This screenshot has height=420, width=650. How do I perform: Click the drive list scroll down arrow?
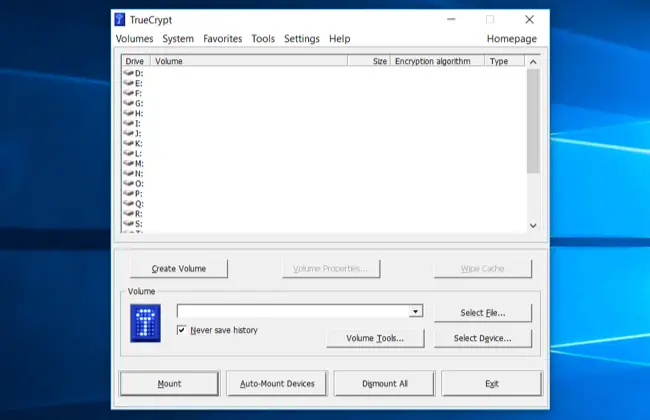(x=533, y=226)
